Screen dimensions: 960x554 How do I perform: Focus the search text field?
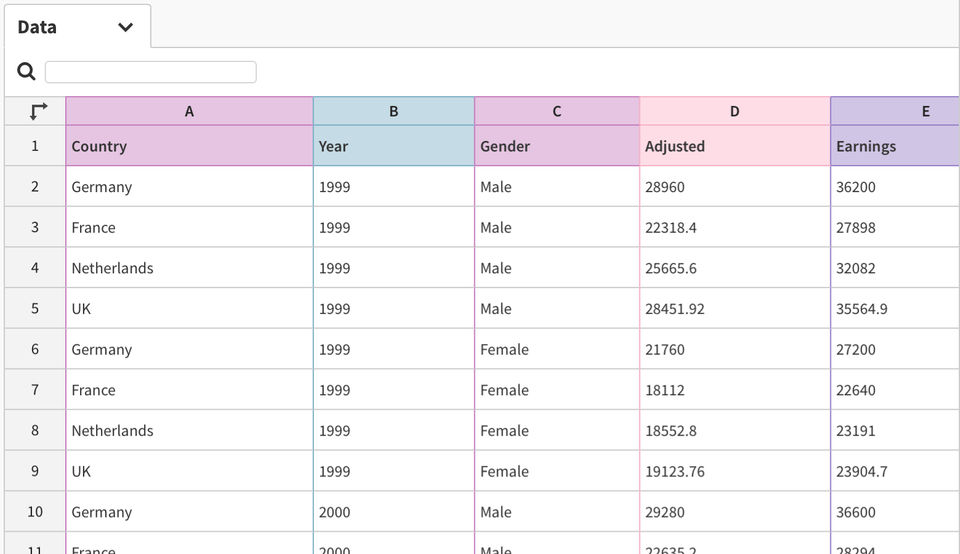[x=151, y=72]
